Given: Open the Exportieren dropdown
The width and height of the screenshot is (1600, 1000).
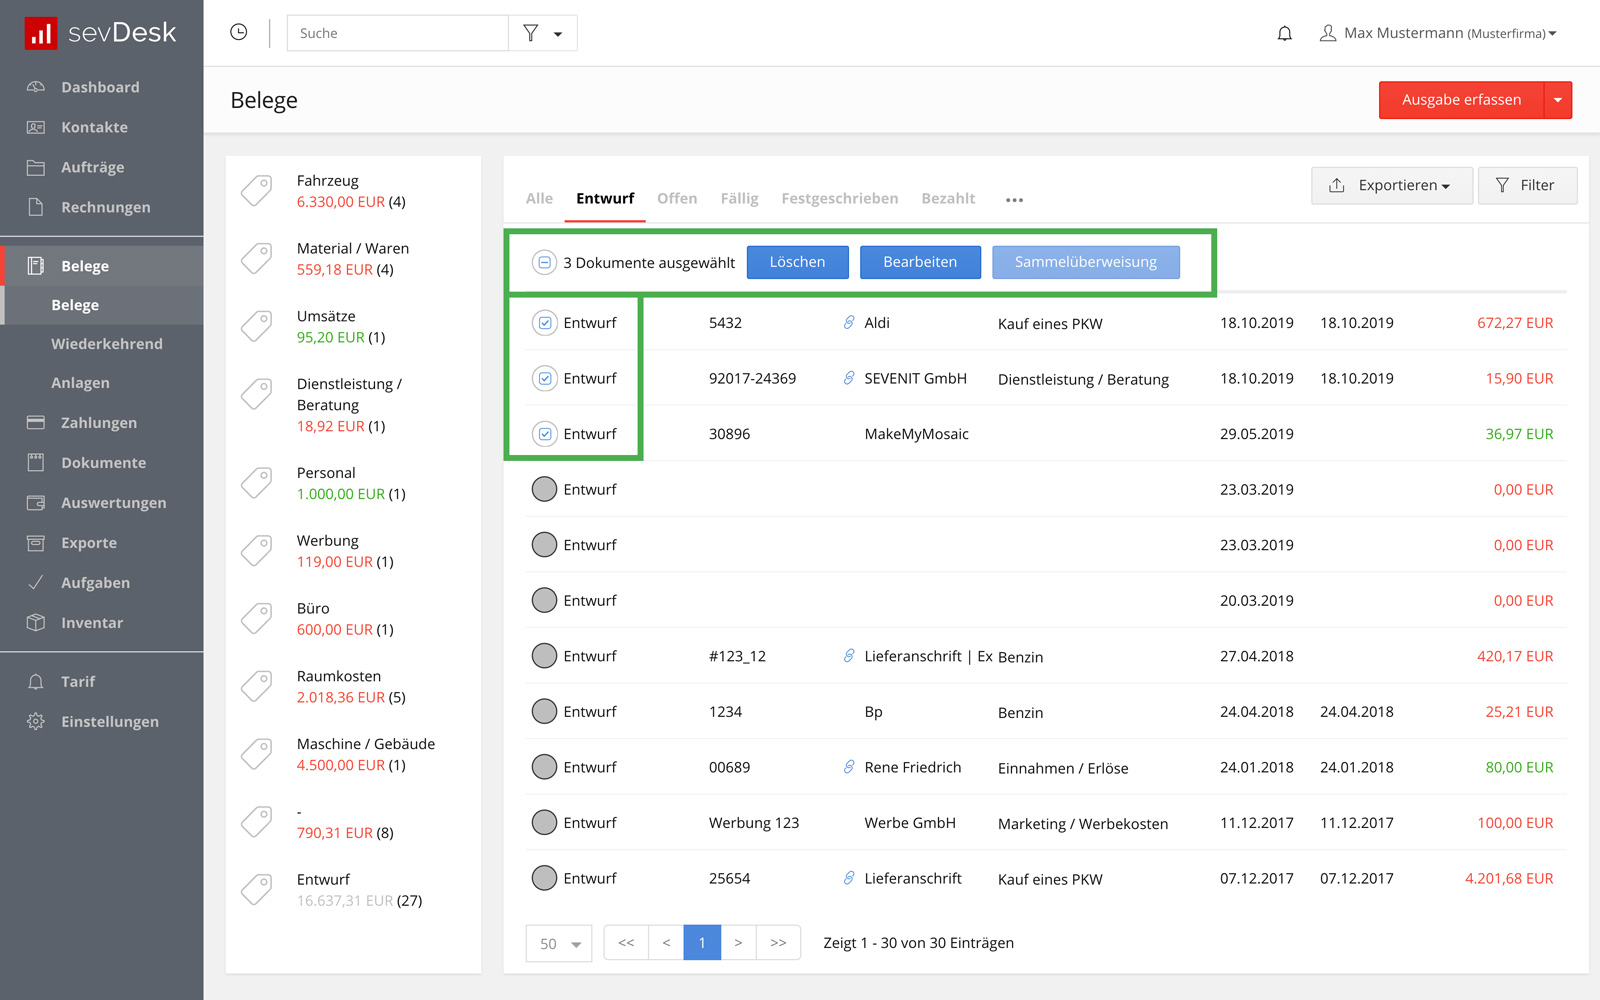Looking at the screenshot, I should pyautogui.click(x=1392, y=185).
